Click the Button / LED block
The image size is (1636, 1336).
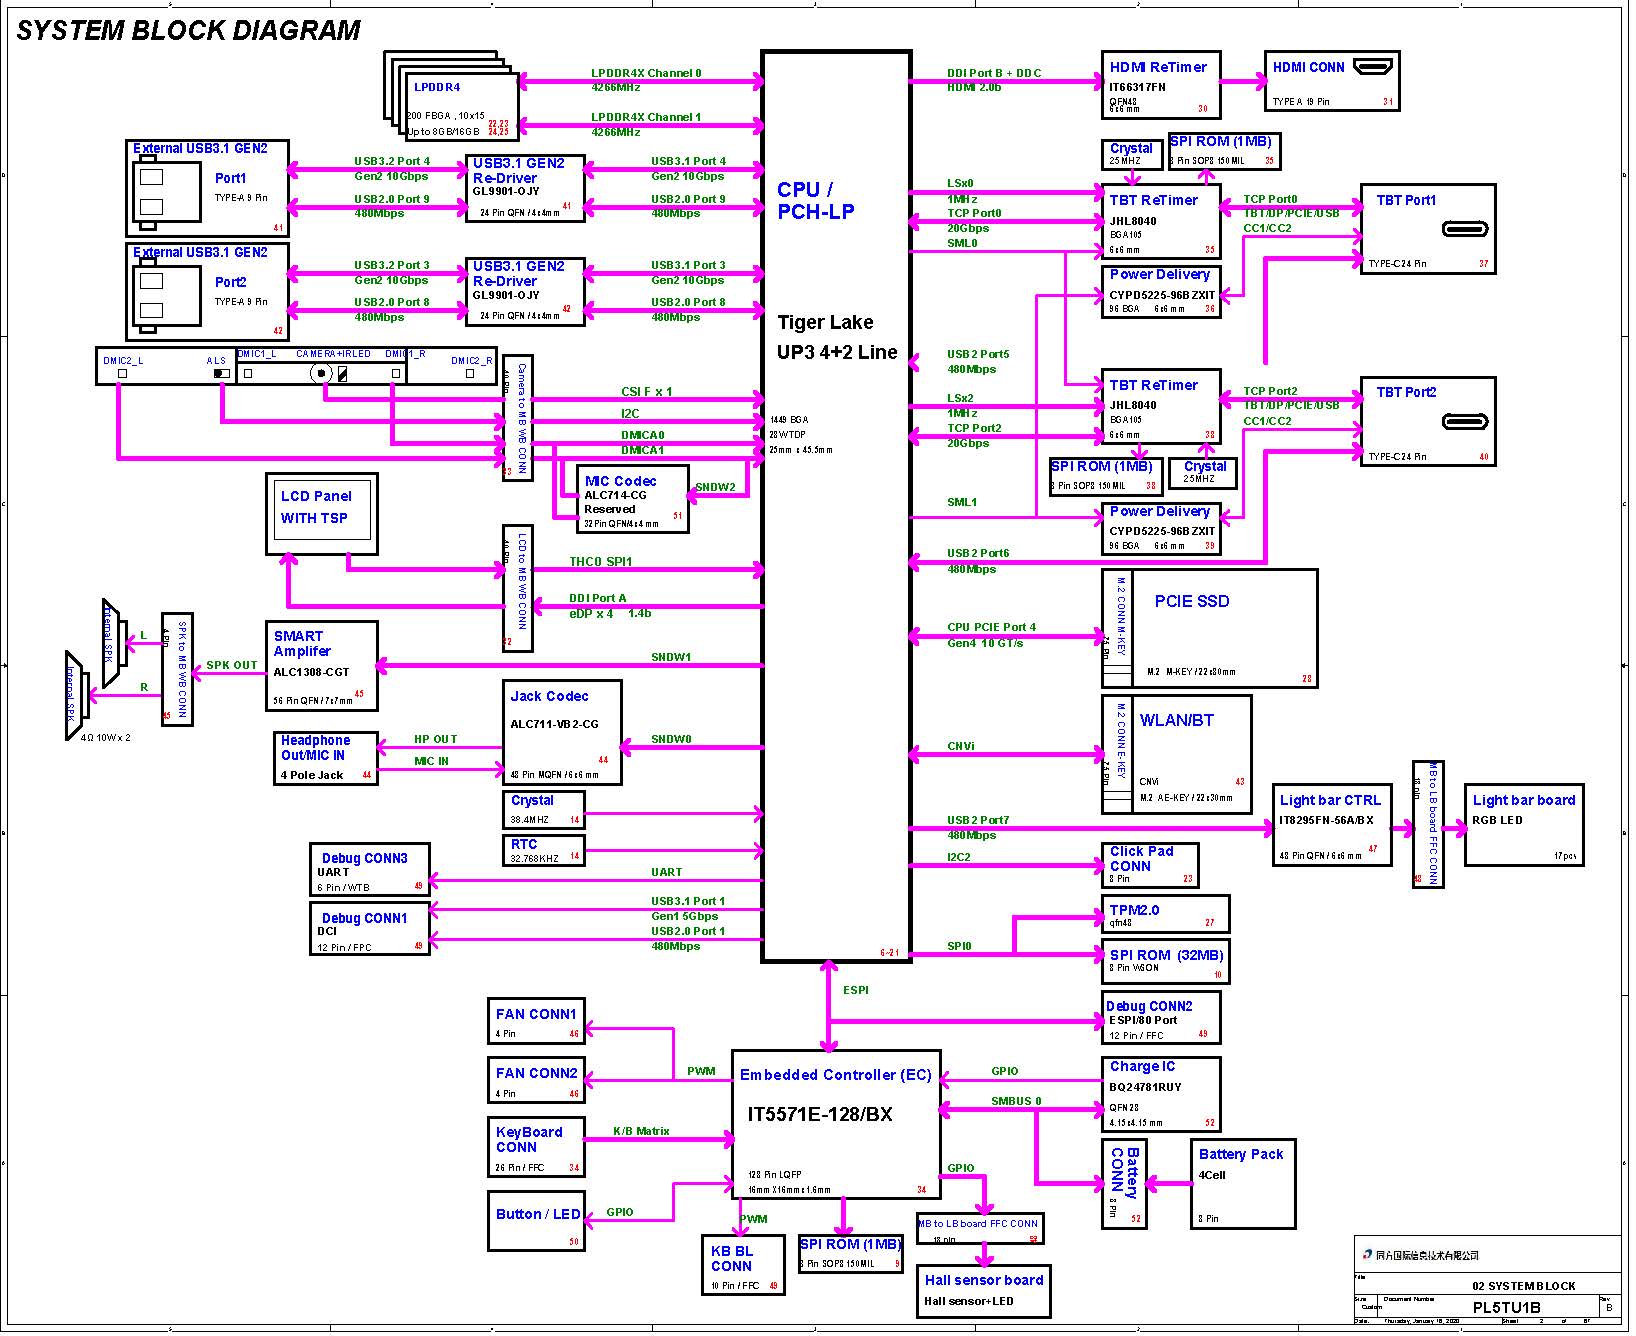[535, 1221]
